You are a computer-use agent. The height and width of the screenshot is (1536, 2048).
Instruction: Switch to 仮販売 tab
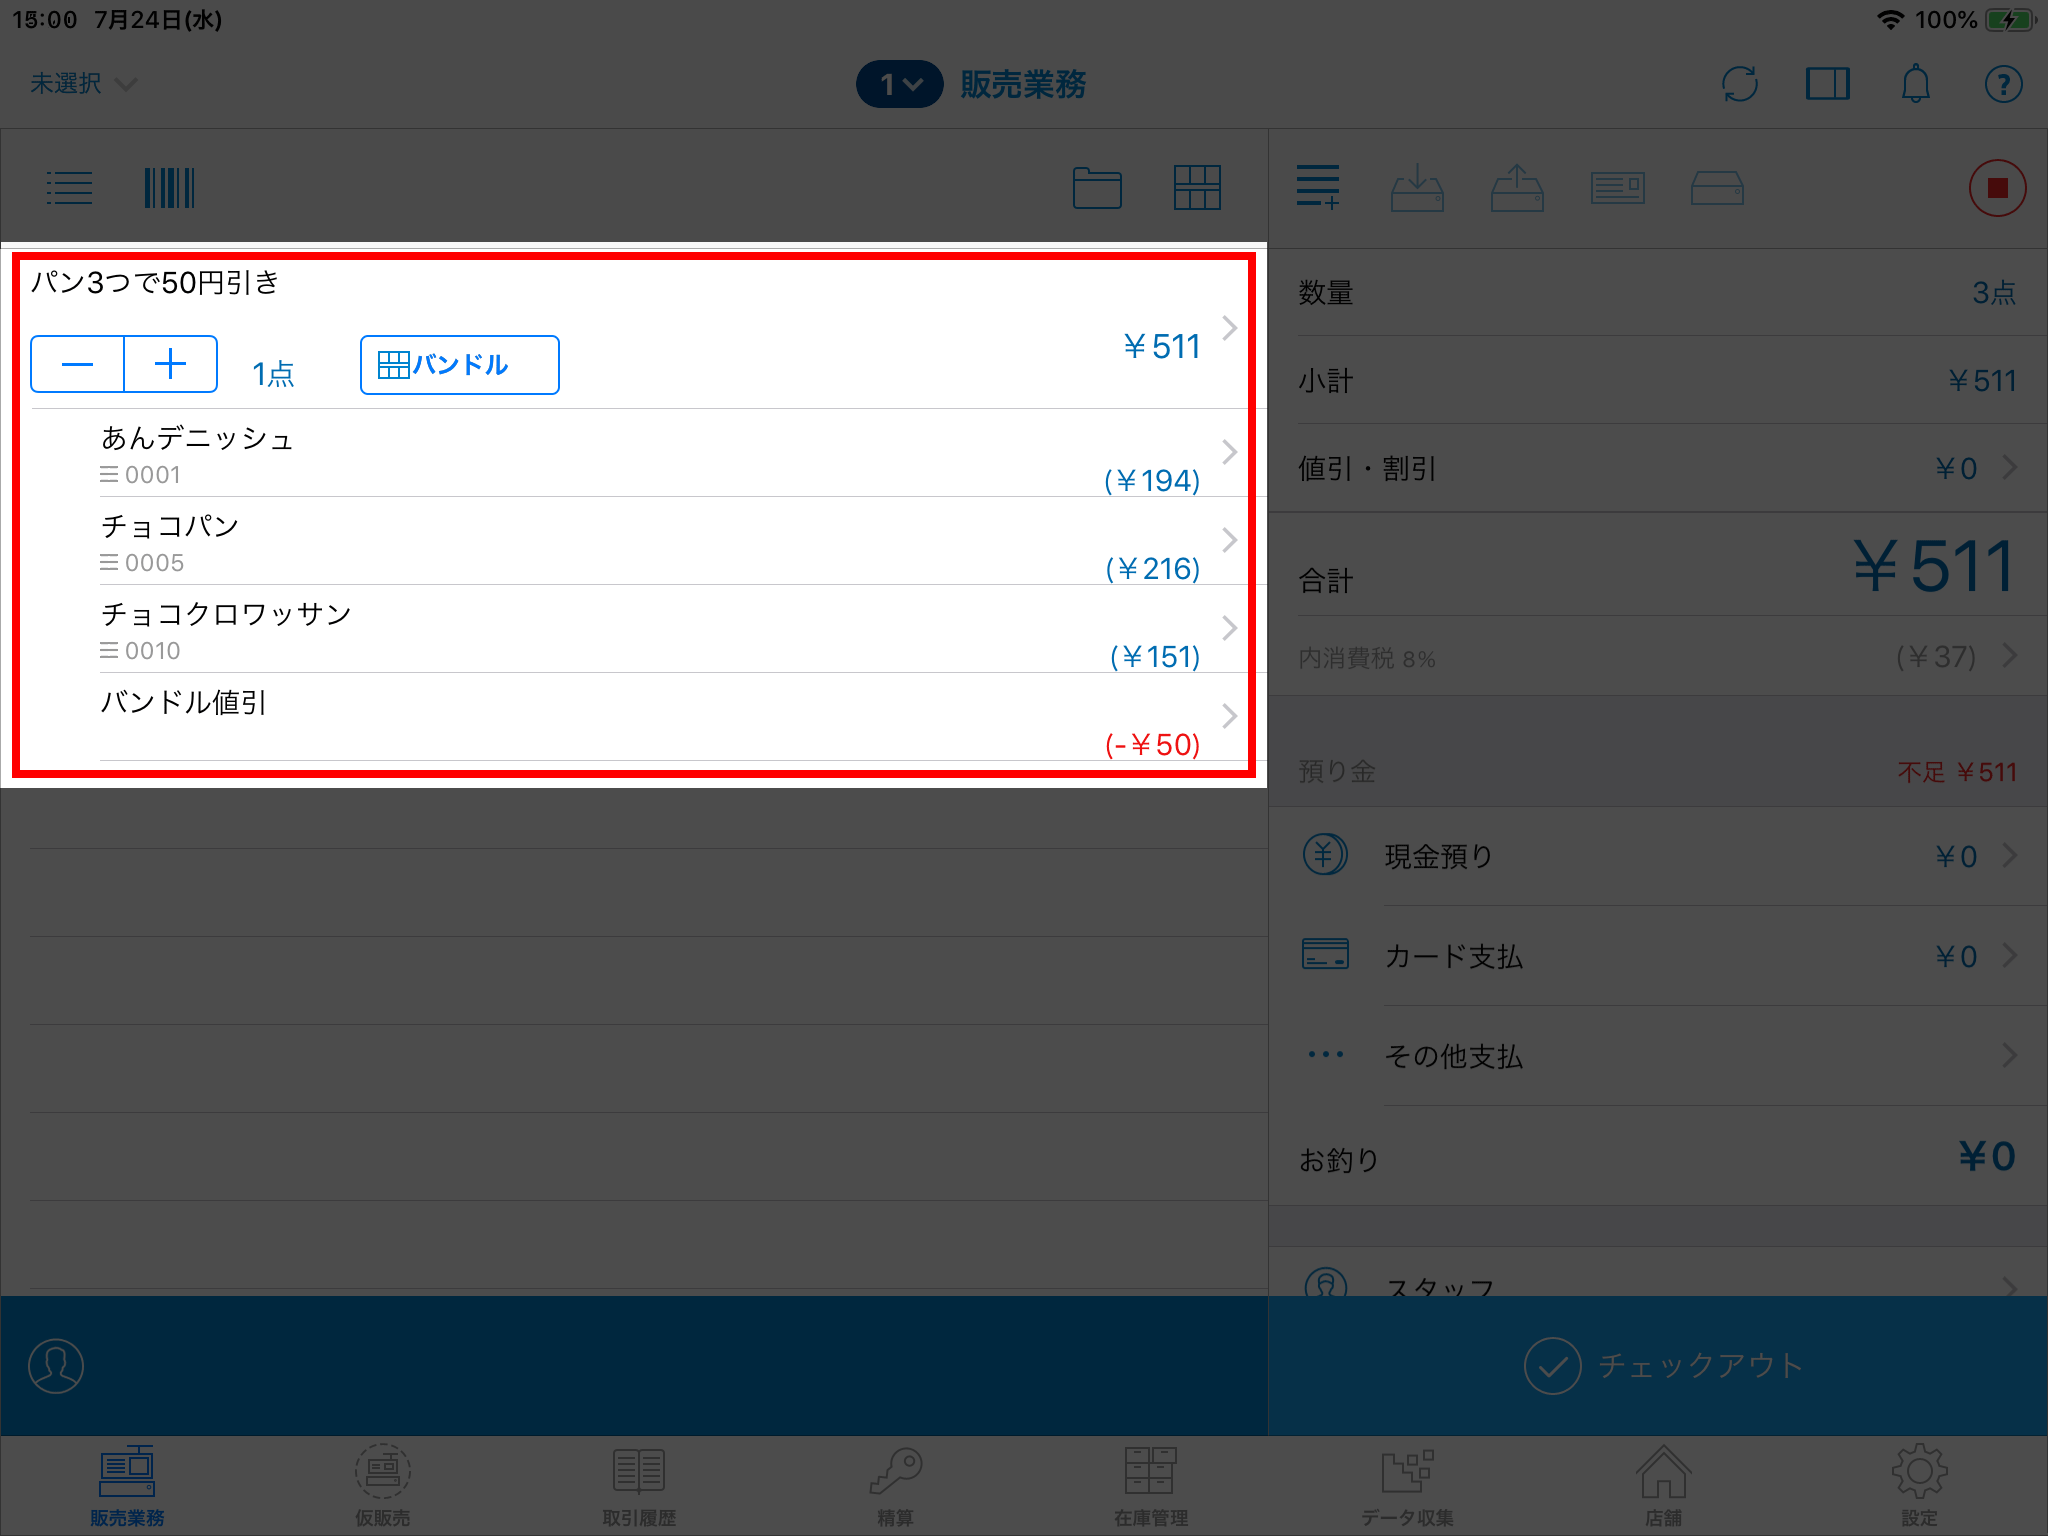click(x=383, y=1487)
